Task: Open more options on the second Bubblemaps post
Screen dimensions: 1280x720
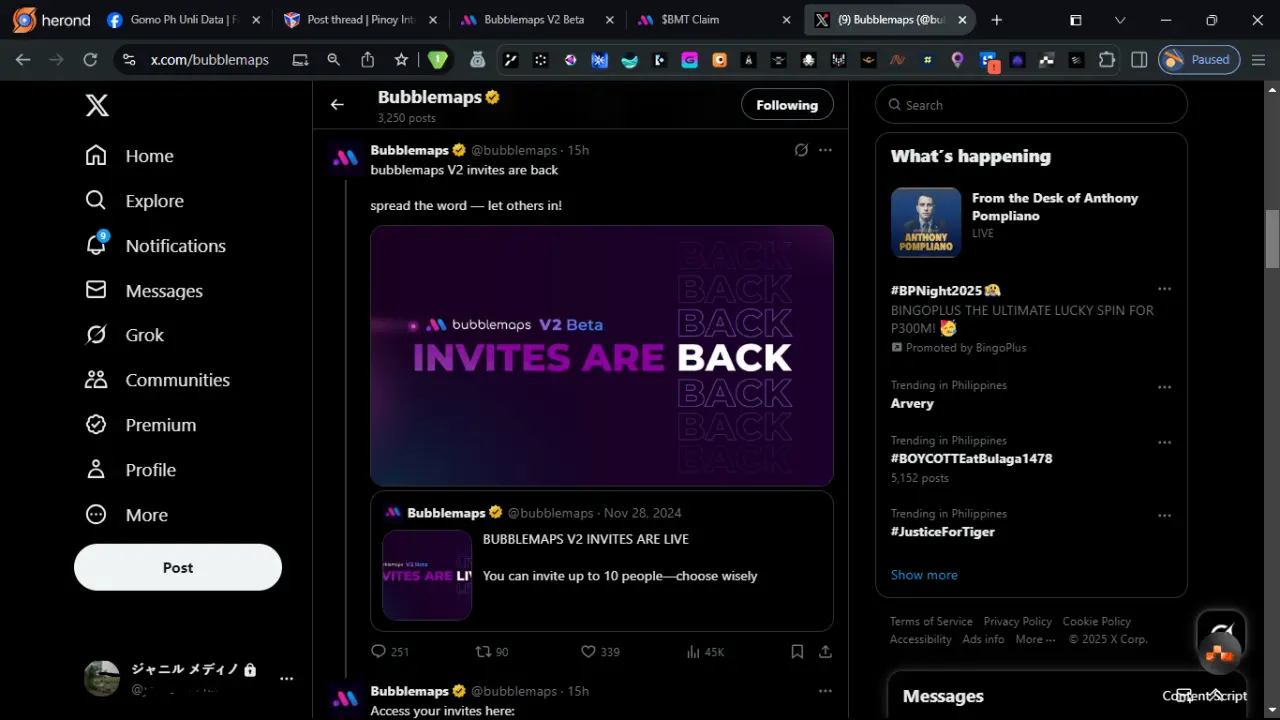Action: click(x=825, y=691)
